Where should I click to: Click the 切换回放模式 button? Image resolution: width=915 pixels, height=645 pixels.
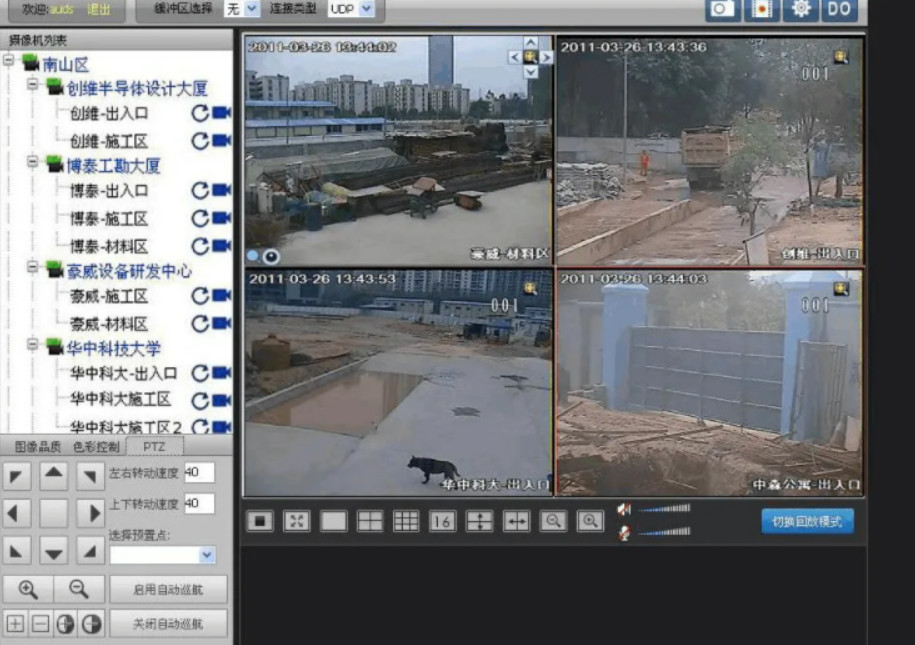click(807, 521)
